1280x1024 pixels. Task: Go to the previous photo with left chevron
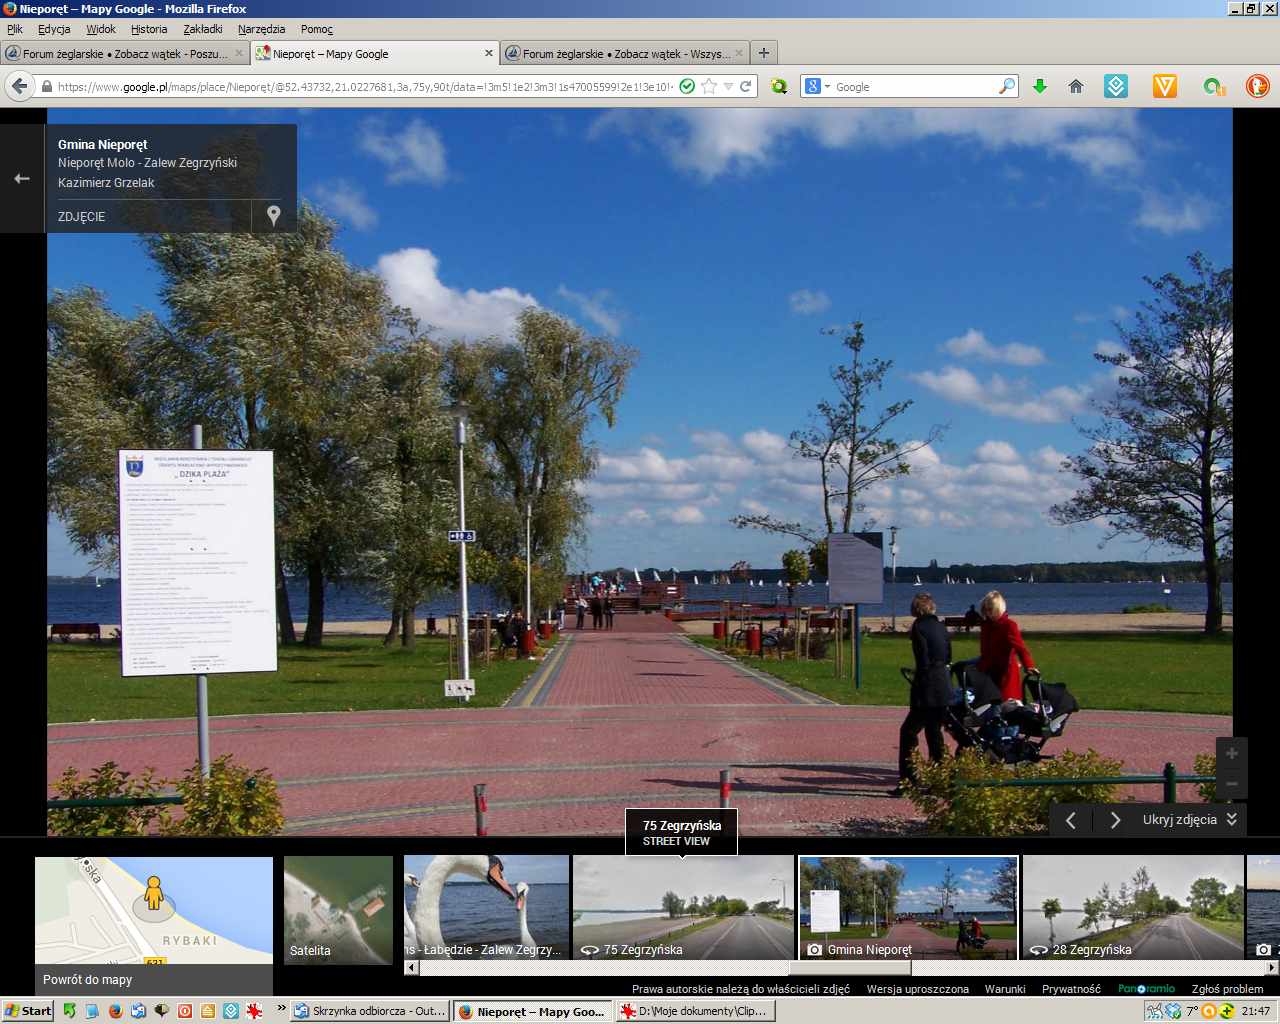[x=1071, y=820]
